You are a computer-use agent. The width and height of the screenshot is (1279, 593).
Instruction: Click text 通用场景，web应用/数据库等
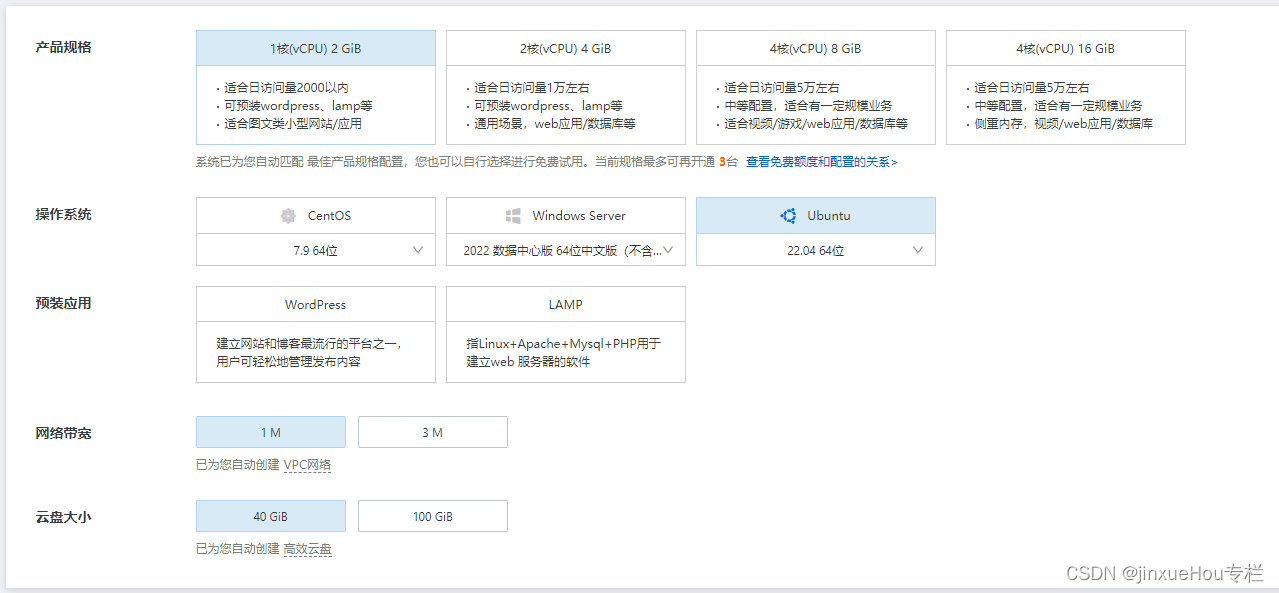coord(555,124)
